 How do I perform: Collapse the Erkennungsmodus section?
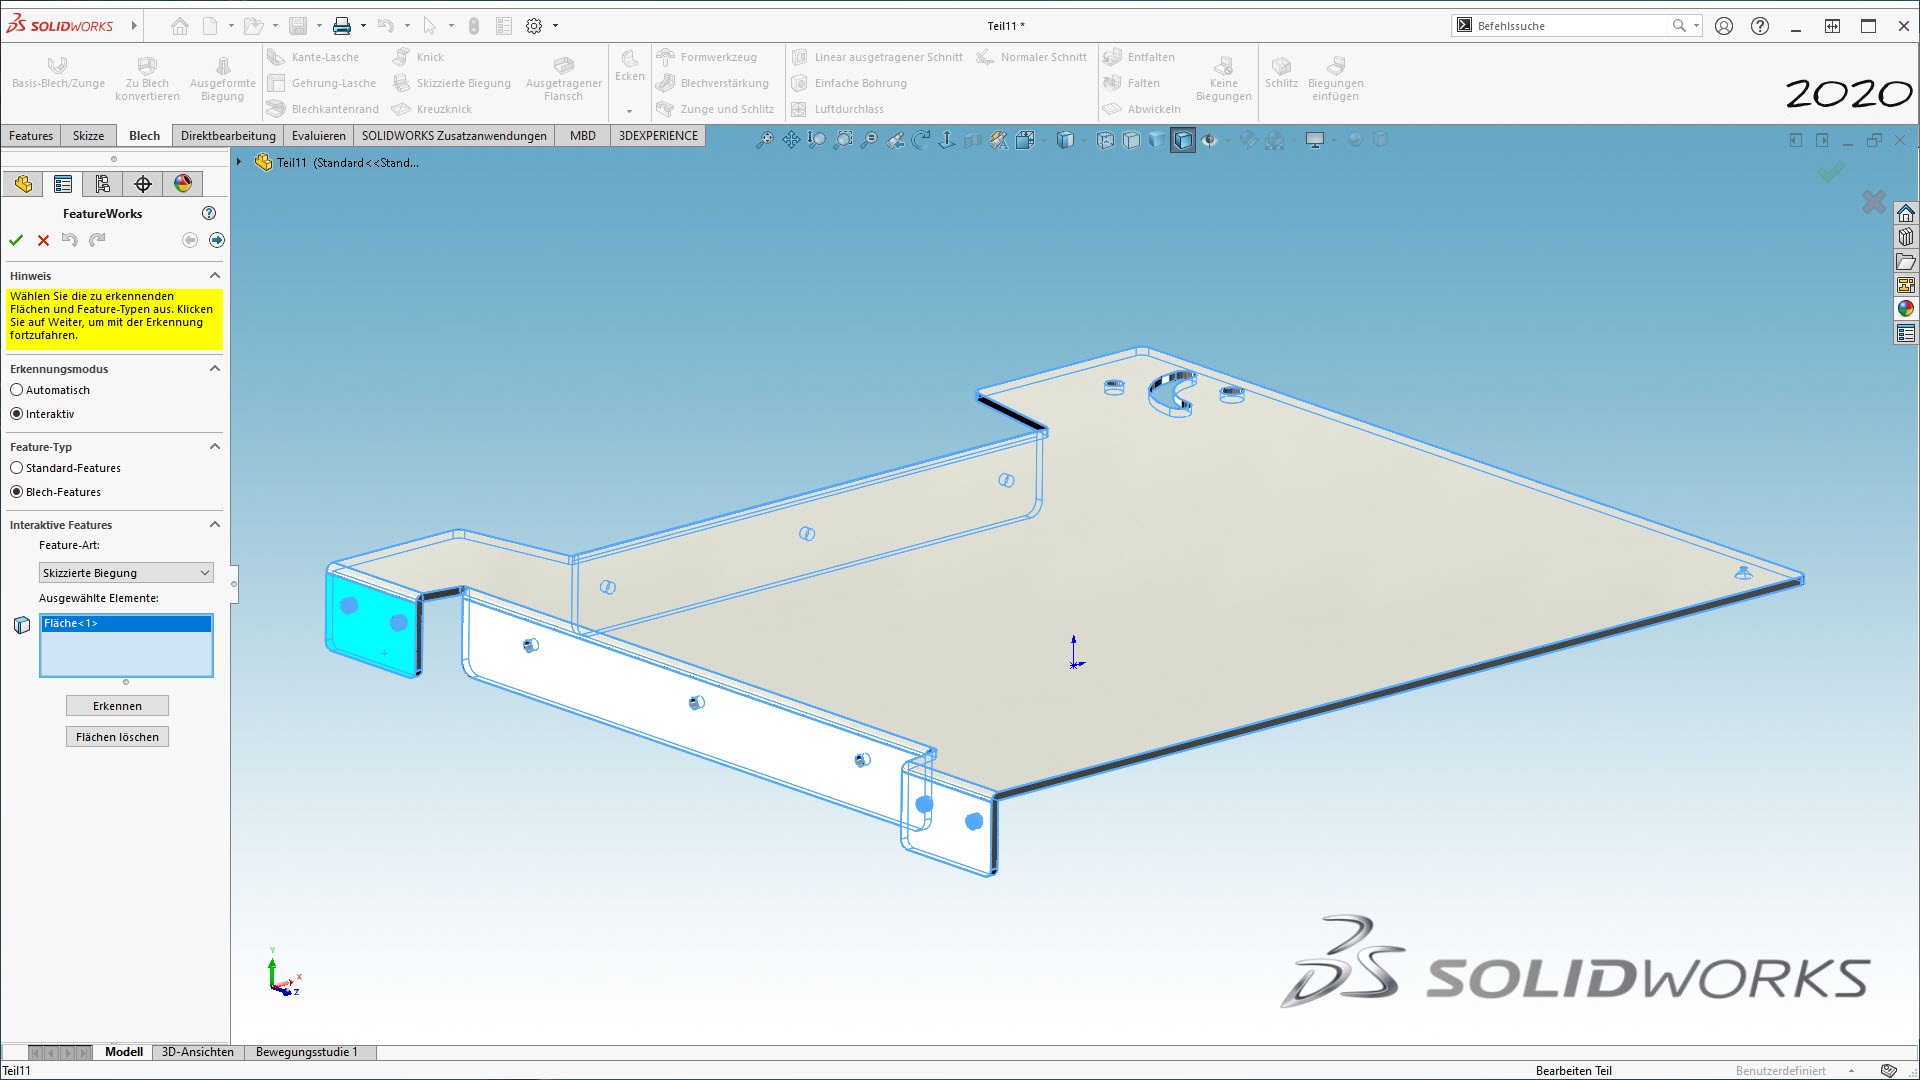214,368
